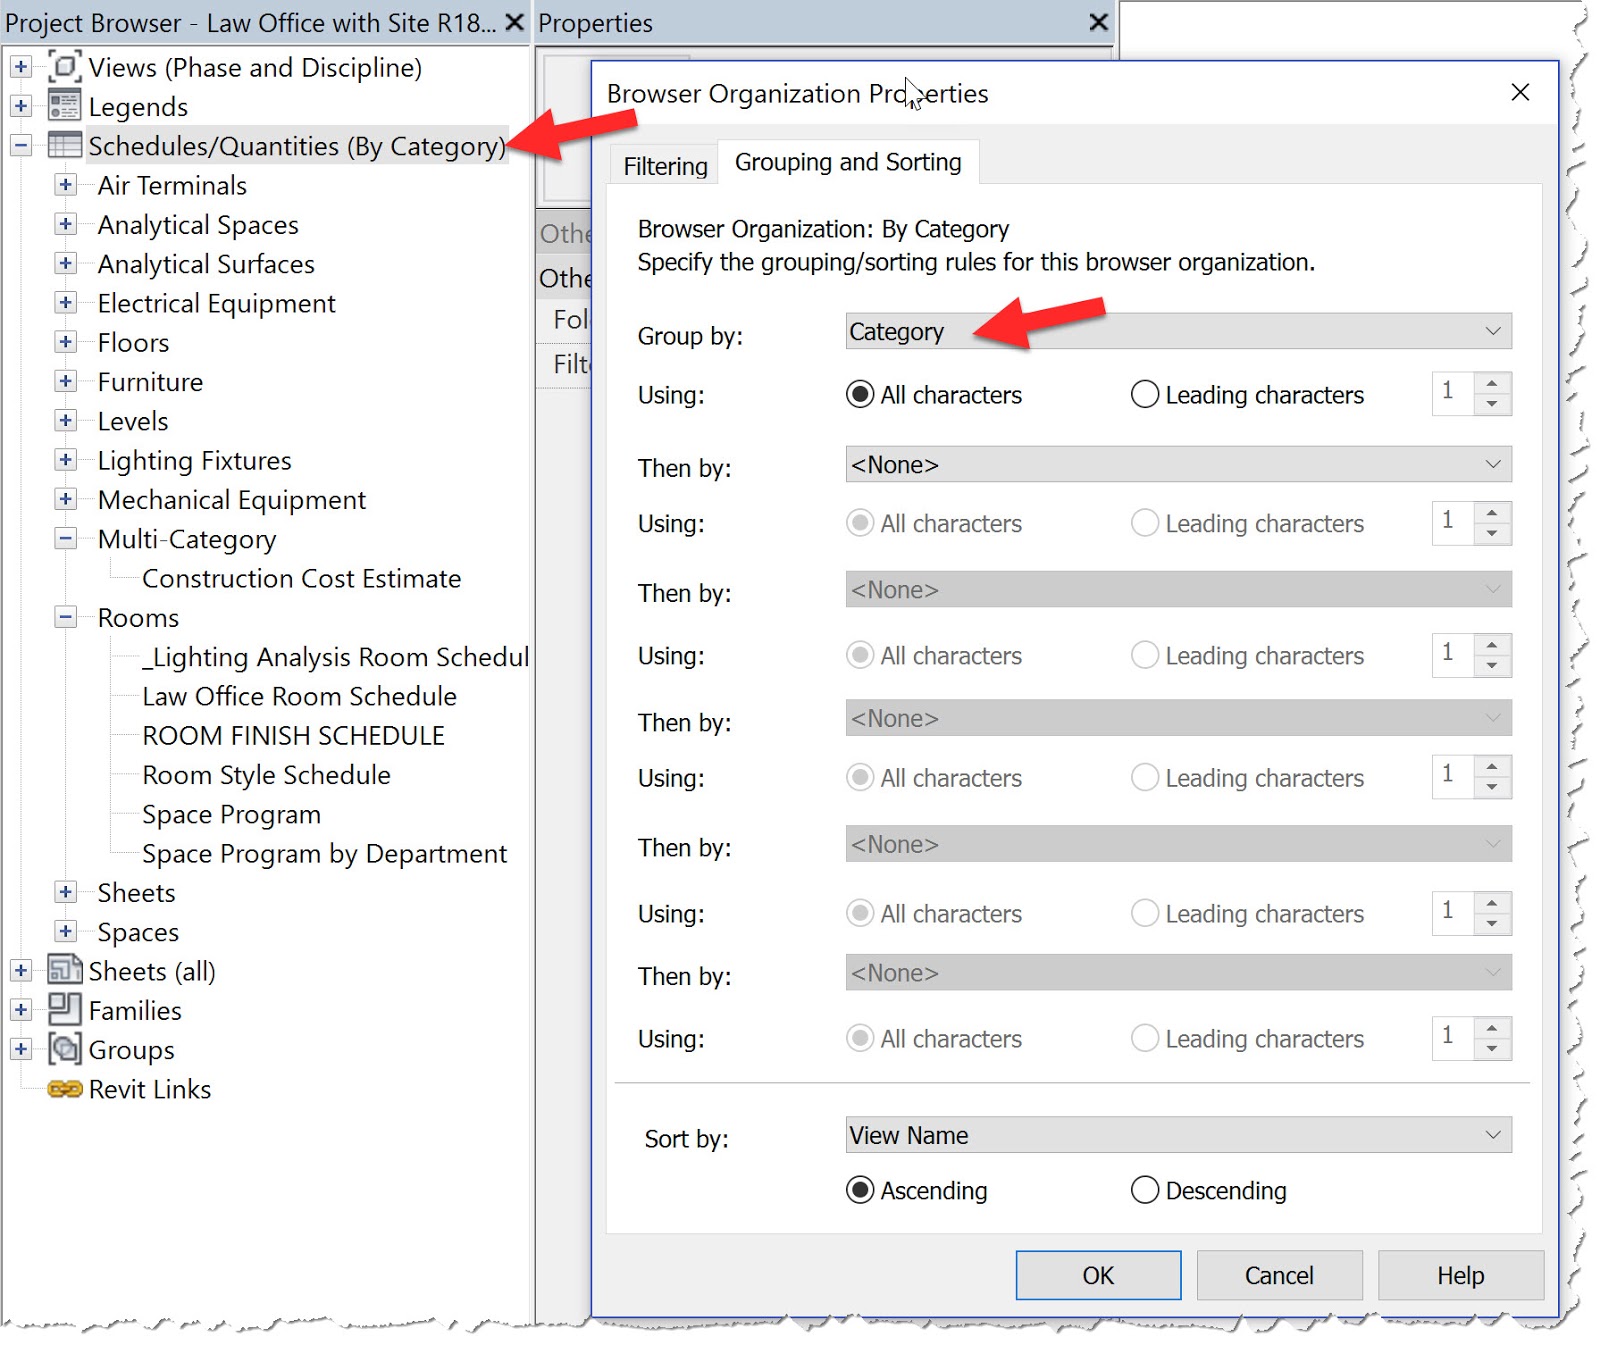Click the Schedules/Quantities table icon
The height and width of the screenshot is (1345, 1600).
point(64,145)
